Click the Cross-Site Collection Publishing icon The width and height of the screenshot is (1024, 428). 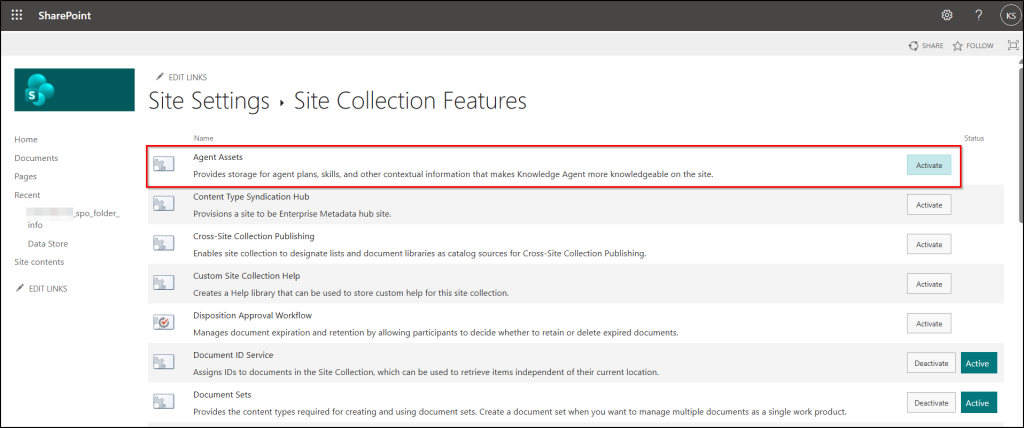[x=163, y=244]
